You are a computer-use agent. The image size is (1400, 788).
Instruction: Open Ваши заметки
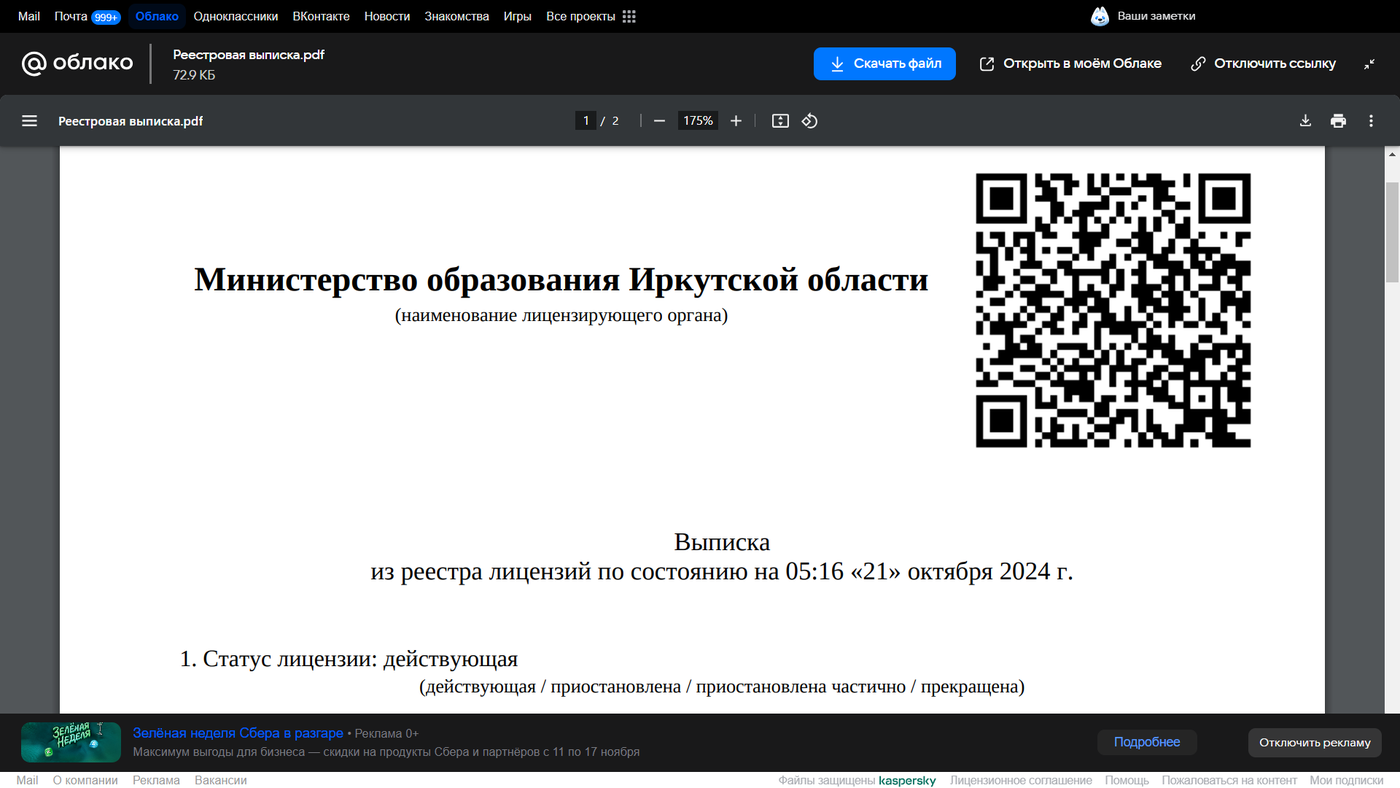[1156, 16]
